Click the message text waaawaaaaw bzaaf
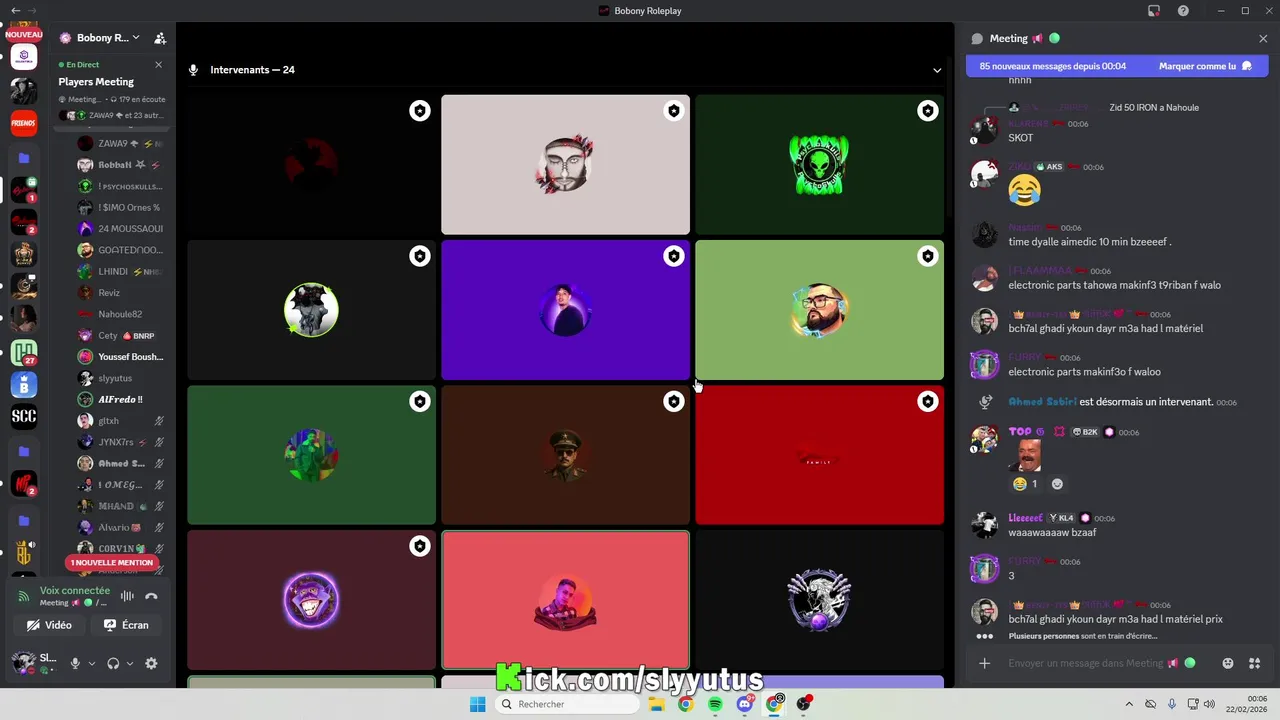 pos(1052,532)
